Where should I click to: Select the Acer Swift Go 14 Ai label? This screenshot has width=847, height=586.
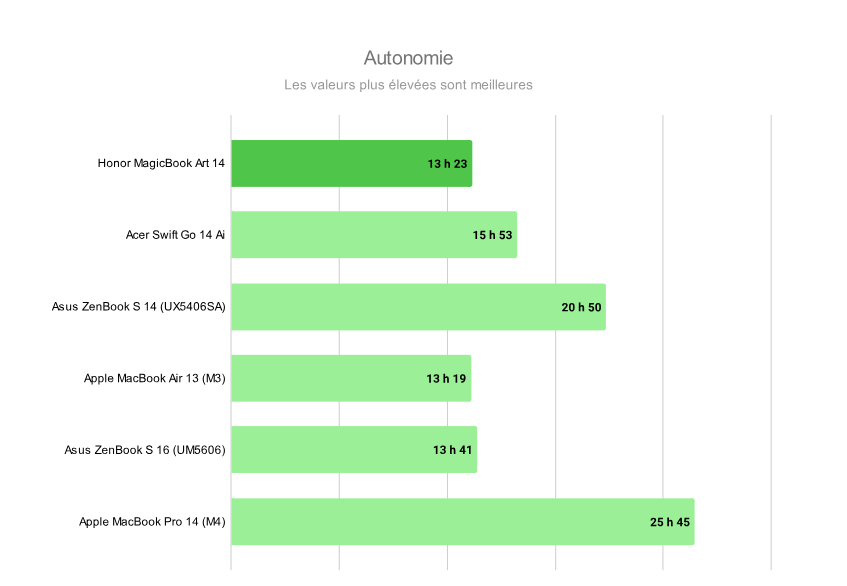[x=175, y=235]
